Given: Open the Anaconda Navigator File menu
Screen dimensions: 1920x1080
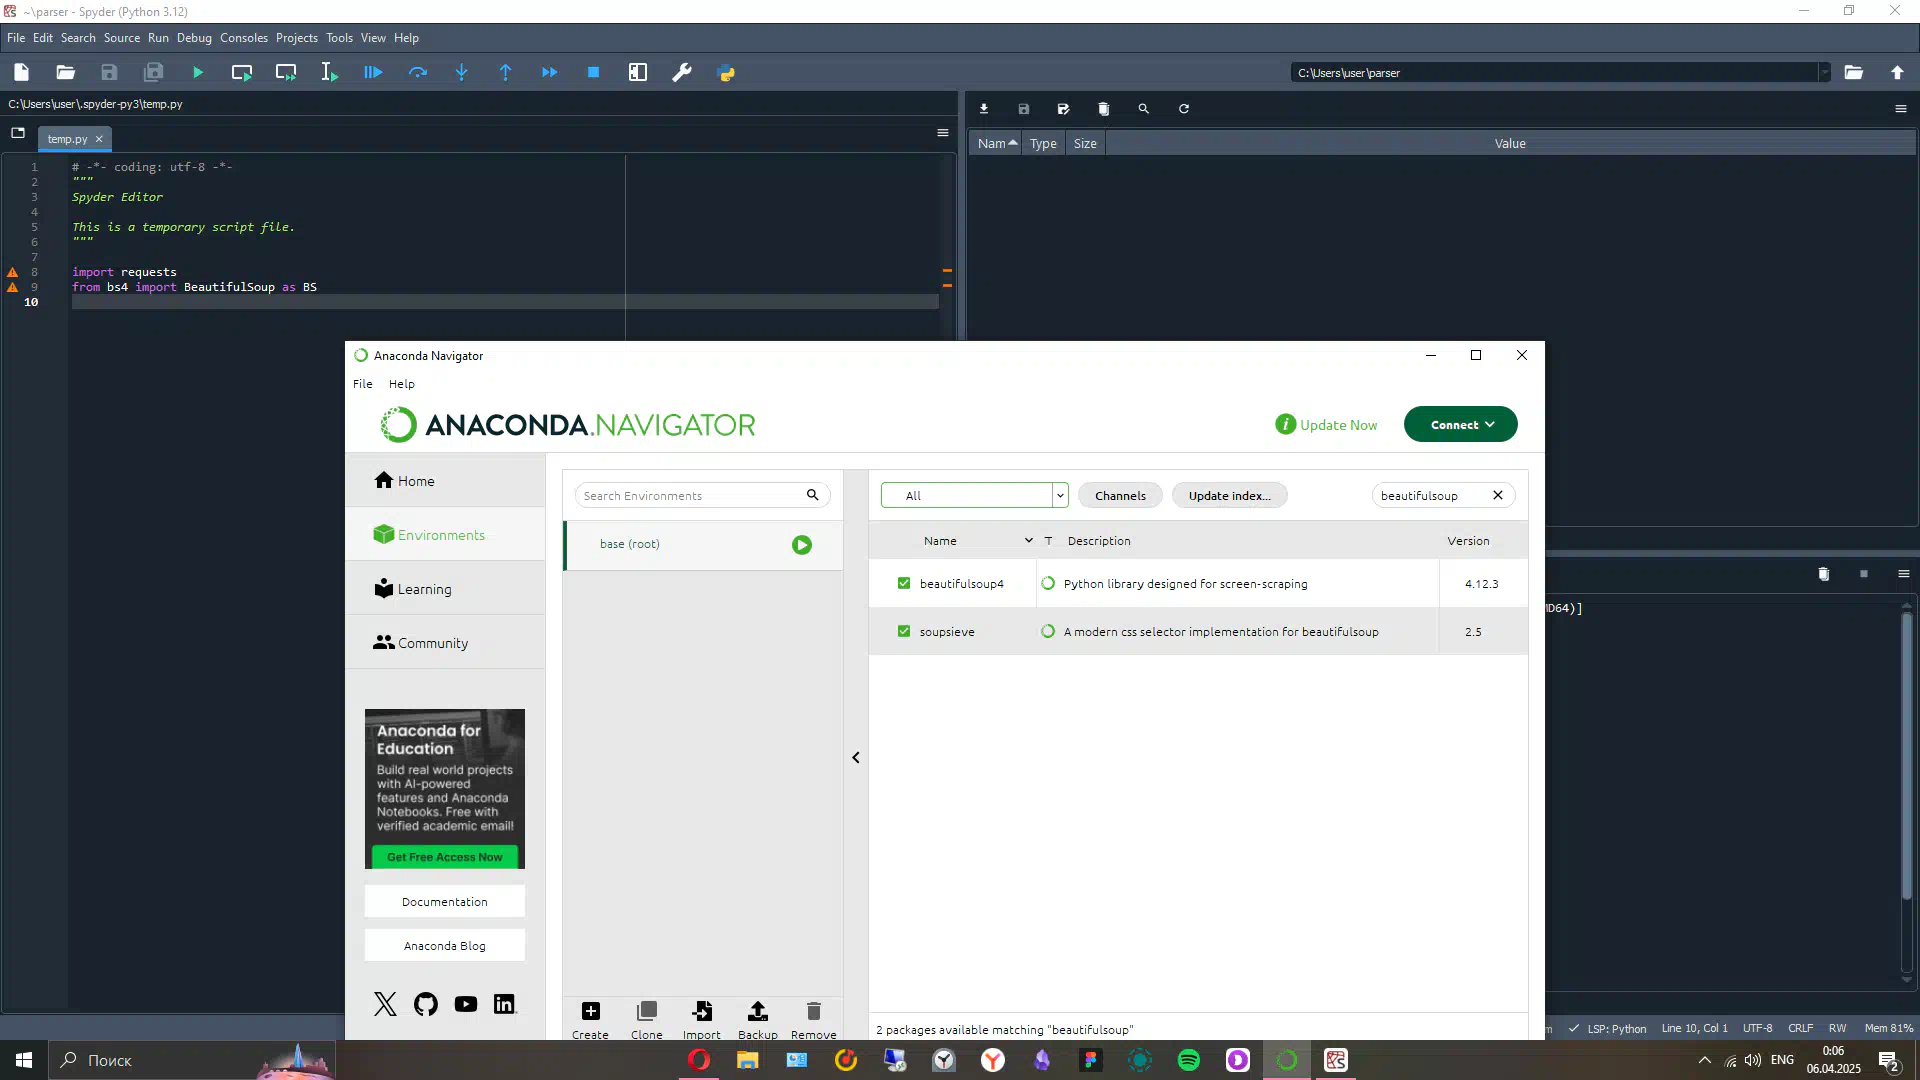Looking at the screenshot, I should [x=363, y=384].
